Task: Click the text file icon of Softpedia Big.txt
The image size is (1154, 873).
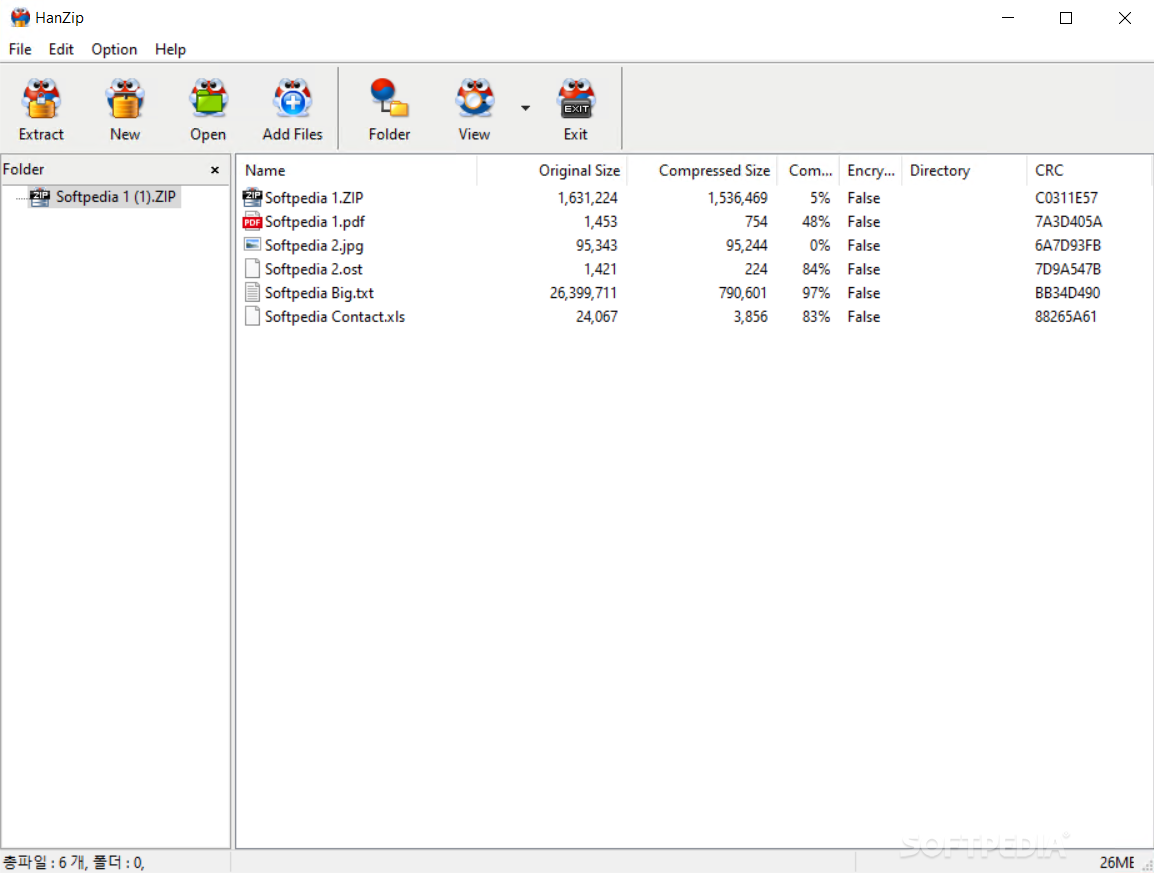Action: coord(252,292)
